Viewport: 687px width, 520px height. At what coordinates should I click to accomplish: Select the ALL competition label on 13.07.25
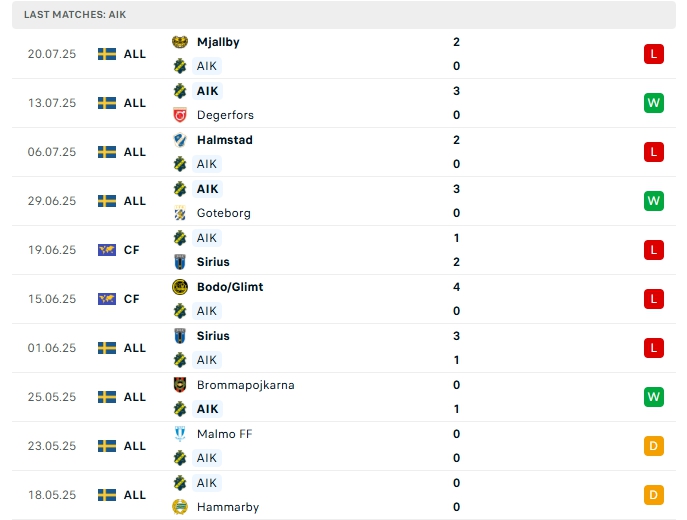[x=135, y=103]
